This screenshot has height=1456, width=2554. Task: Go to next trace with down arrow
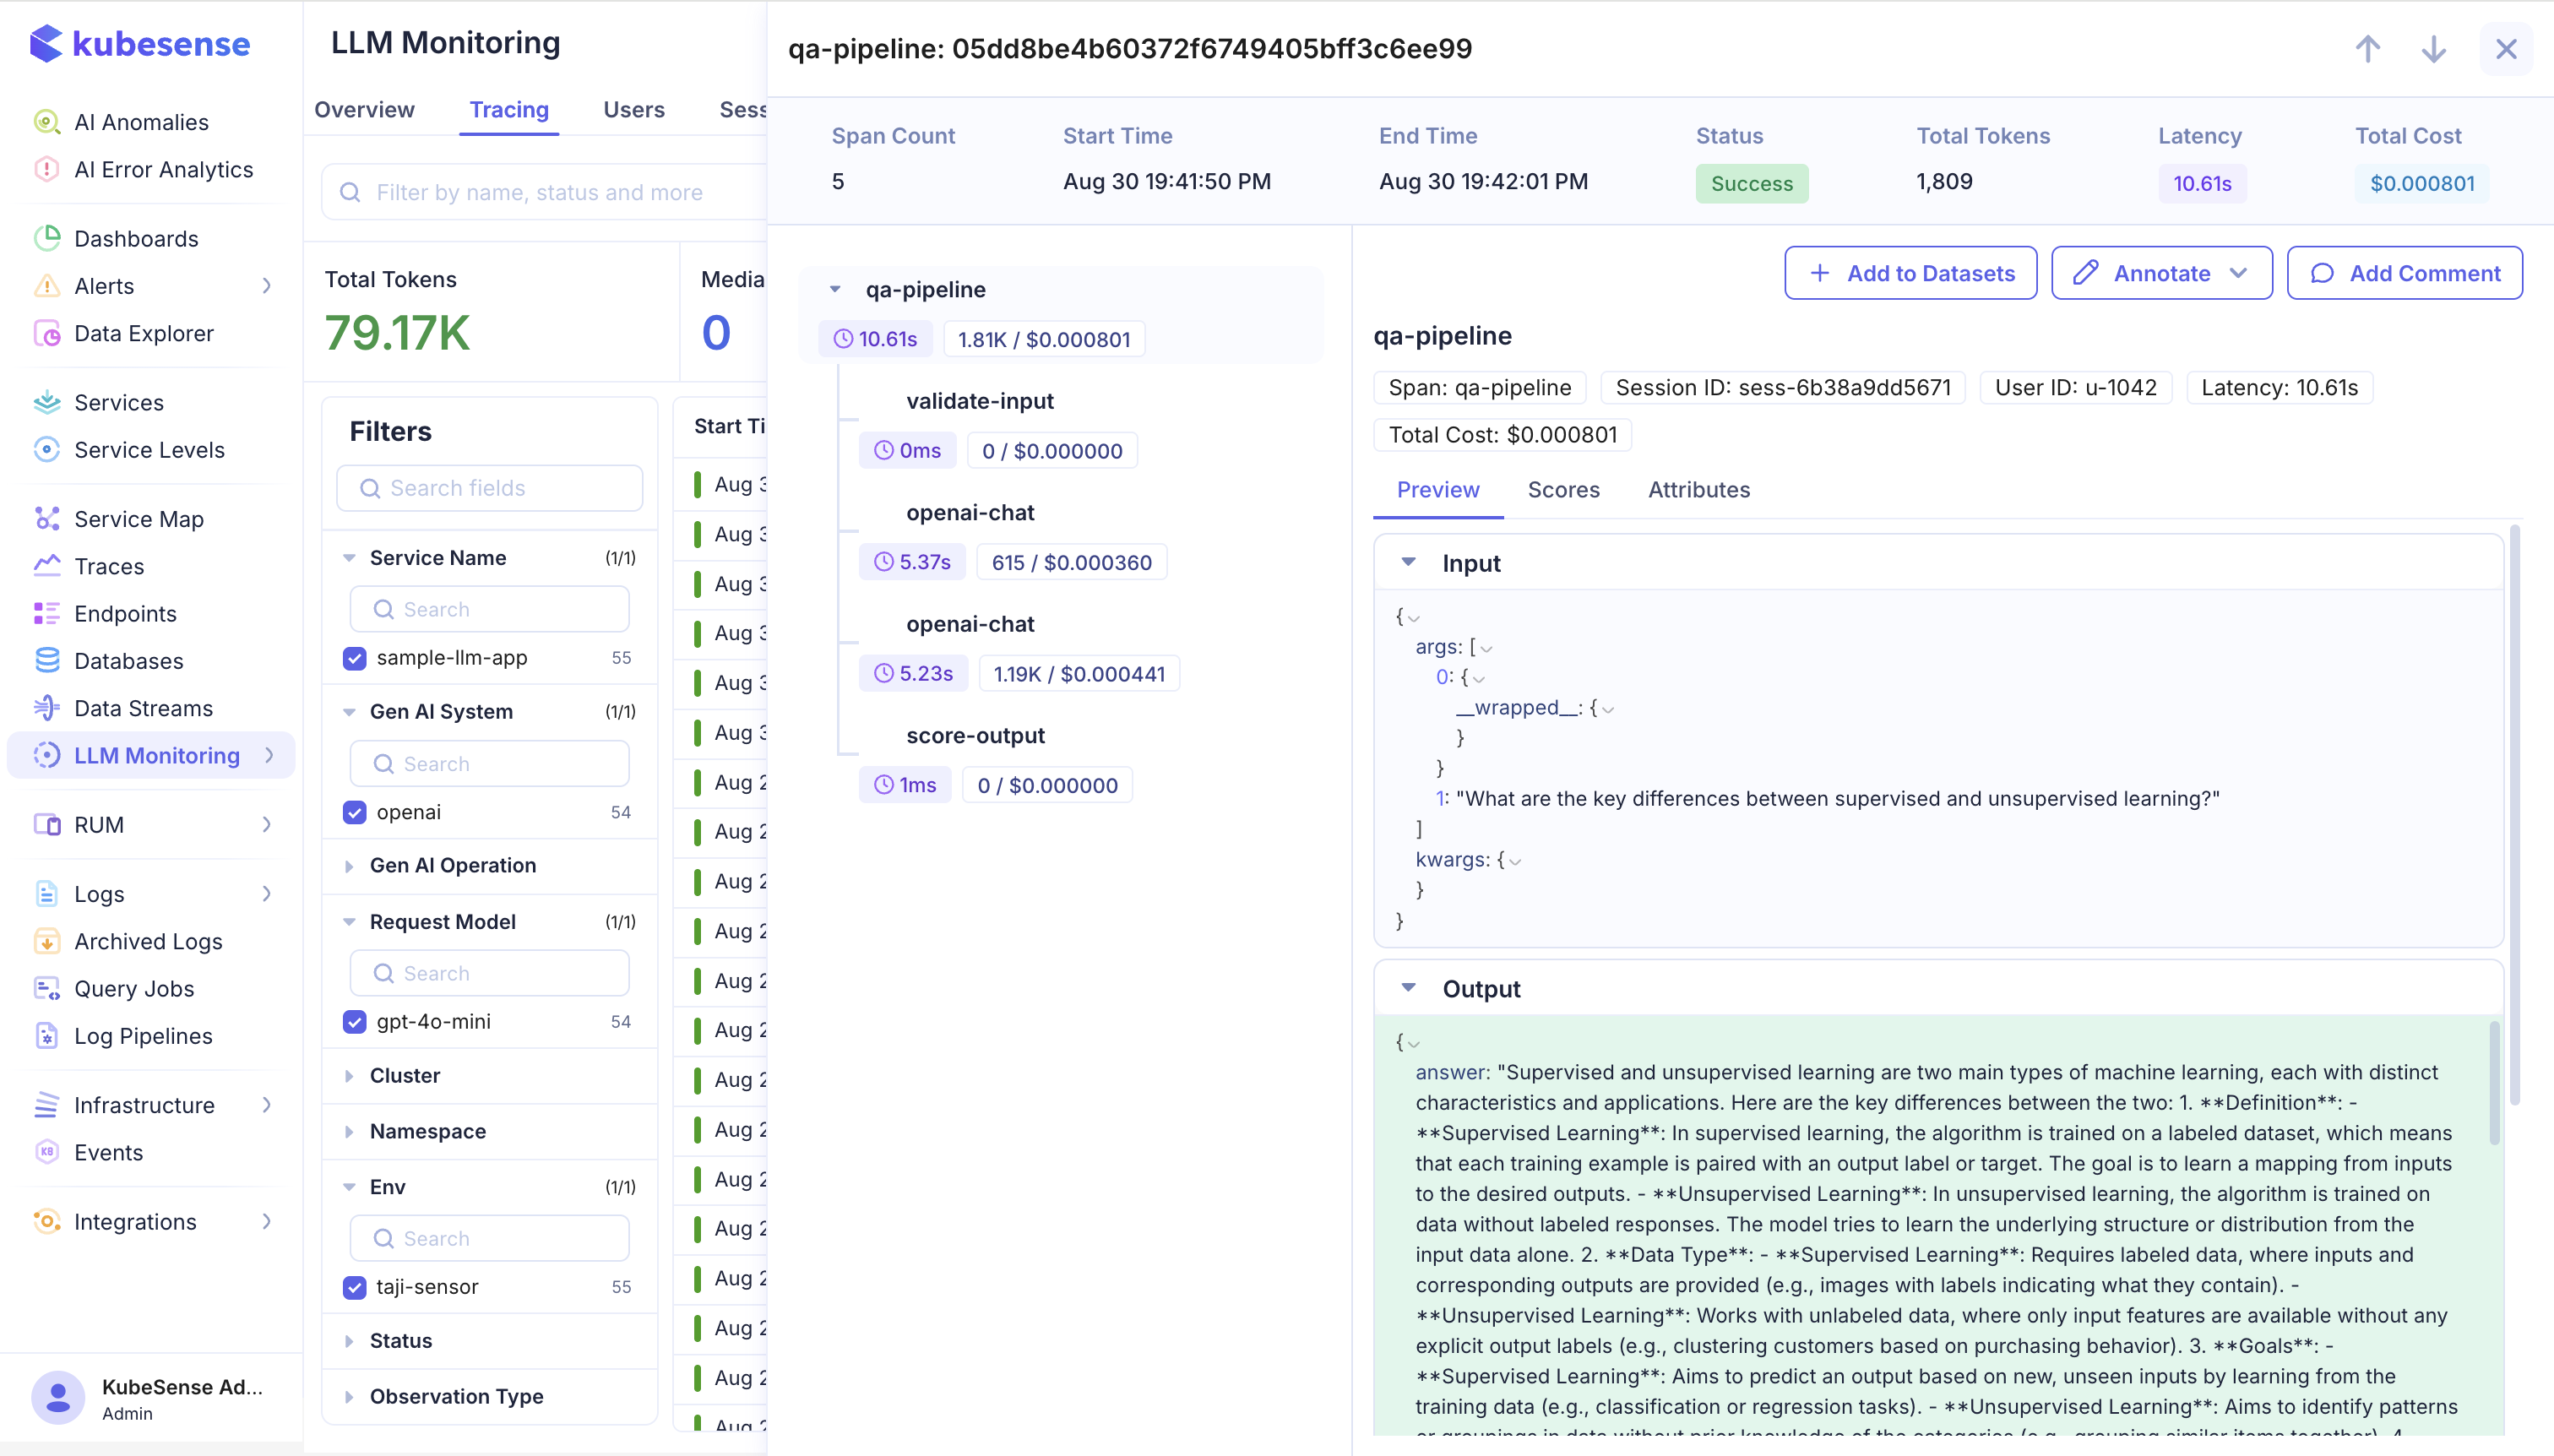[x=2433, y=49]
